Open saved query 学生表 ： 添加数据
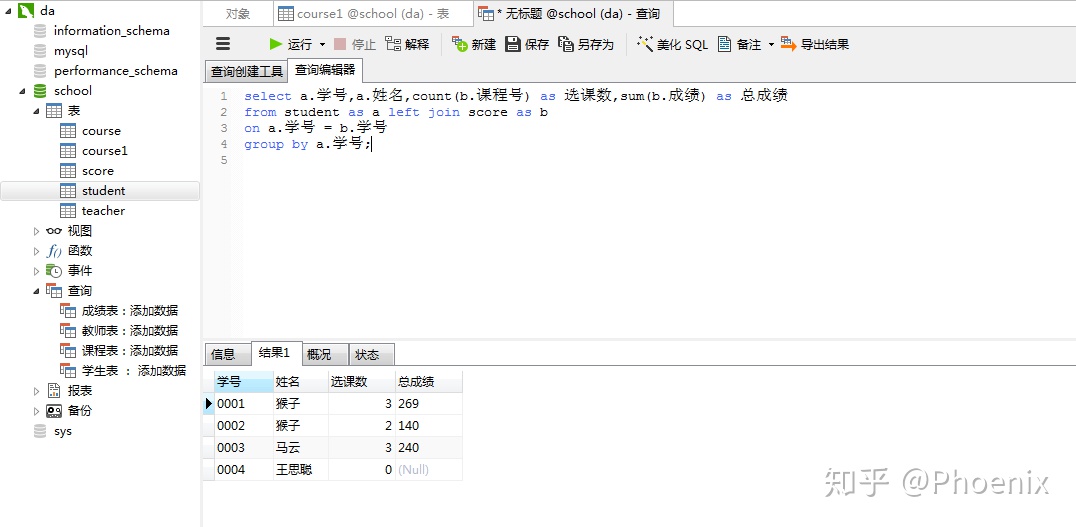This screenshot has width=1076, height=527. pos(134,371)
